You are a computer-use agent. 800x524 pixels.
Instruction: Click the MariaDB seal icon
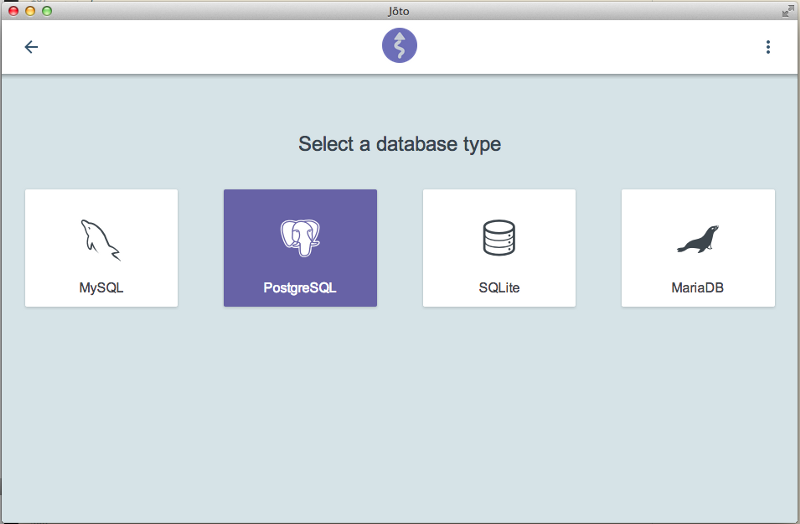697,239
